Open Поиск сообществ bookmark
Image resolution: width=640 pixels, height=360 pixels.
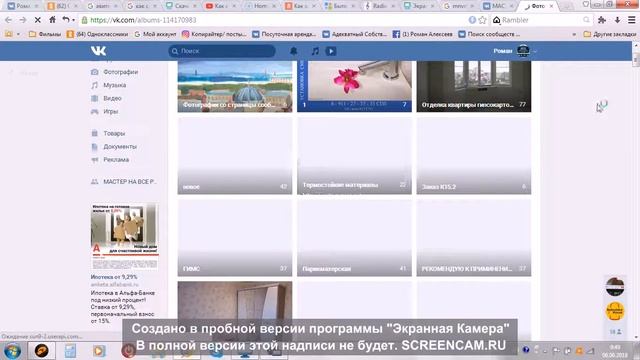[489, 34]
